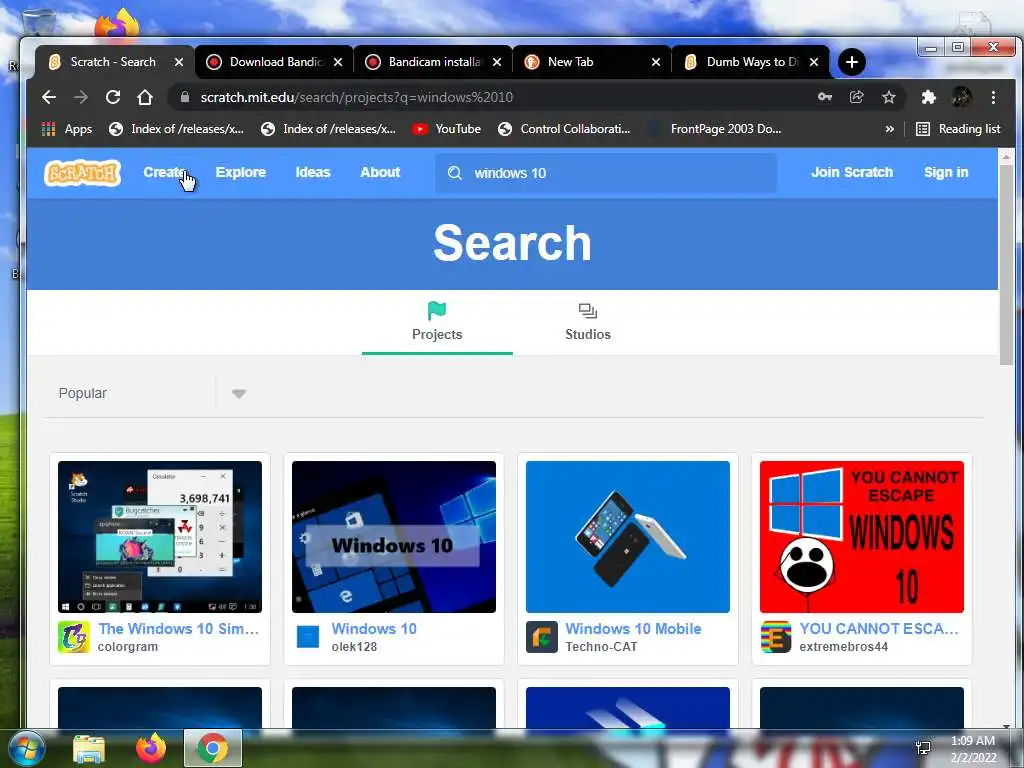The height and width of the screenshot is (768, 1024).
Task: Click olek128's avatar icon
Action: point(308,637)
